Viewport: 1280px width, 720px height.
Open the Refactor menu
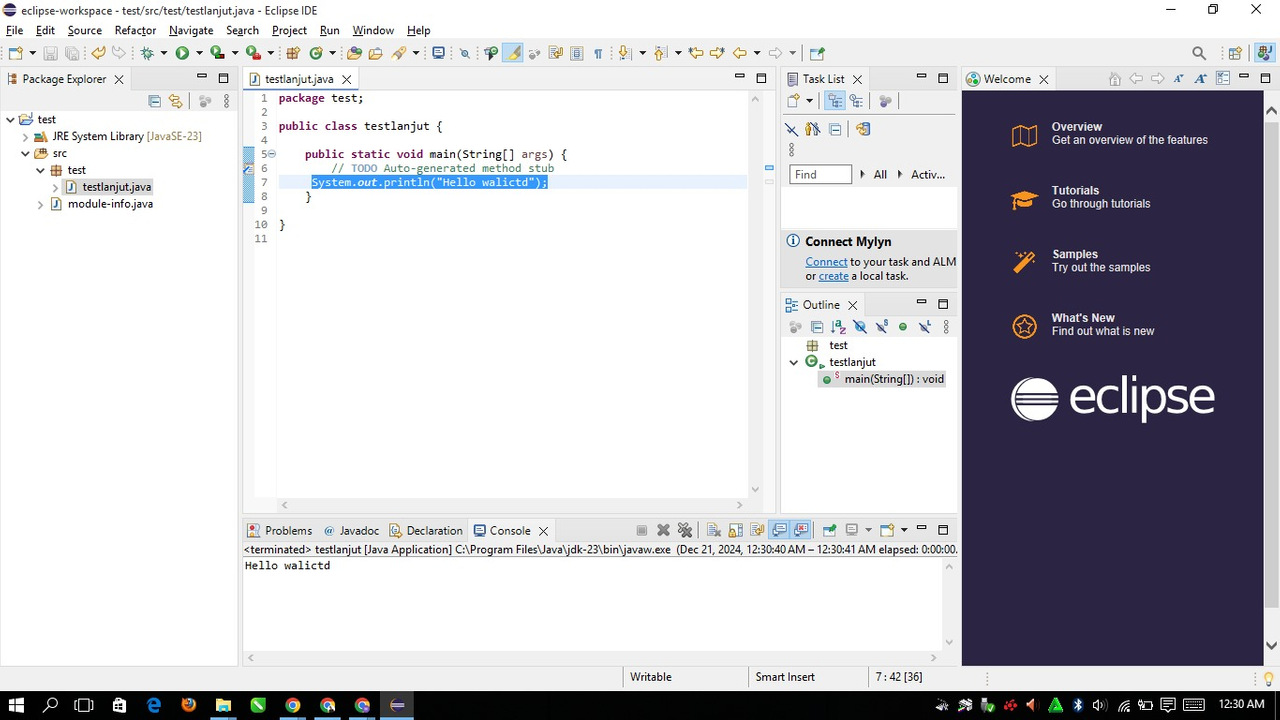click(x=135, y=30)
